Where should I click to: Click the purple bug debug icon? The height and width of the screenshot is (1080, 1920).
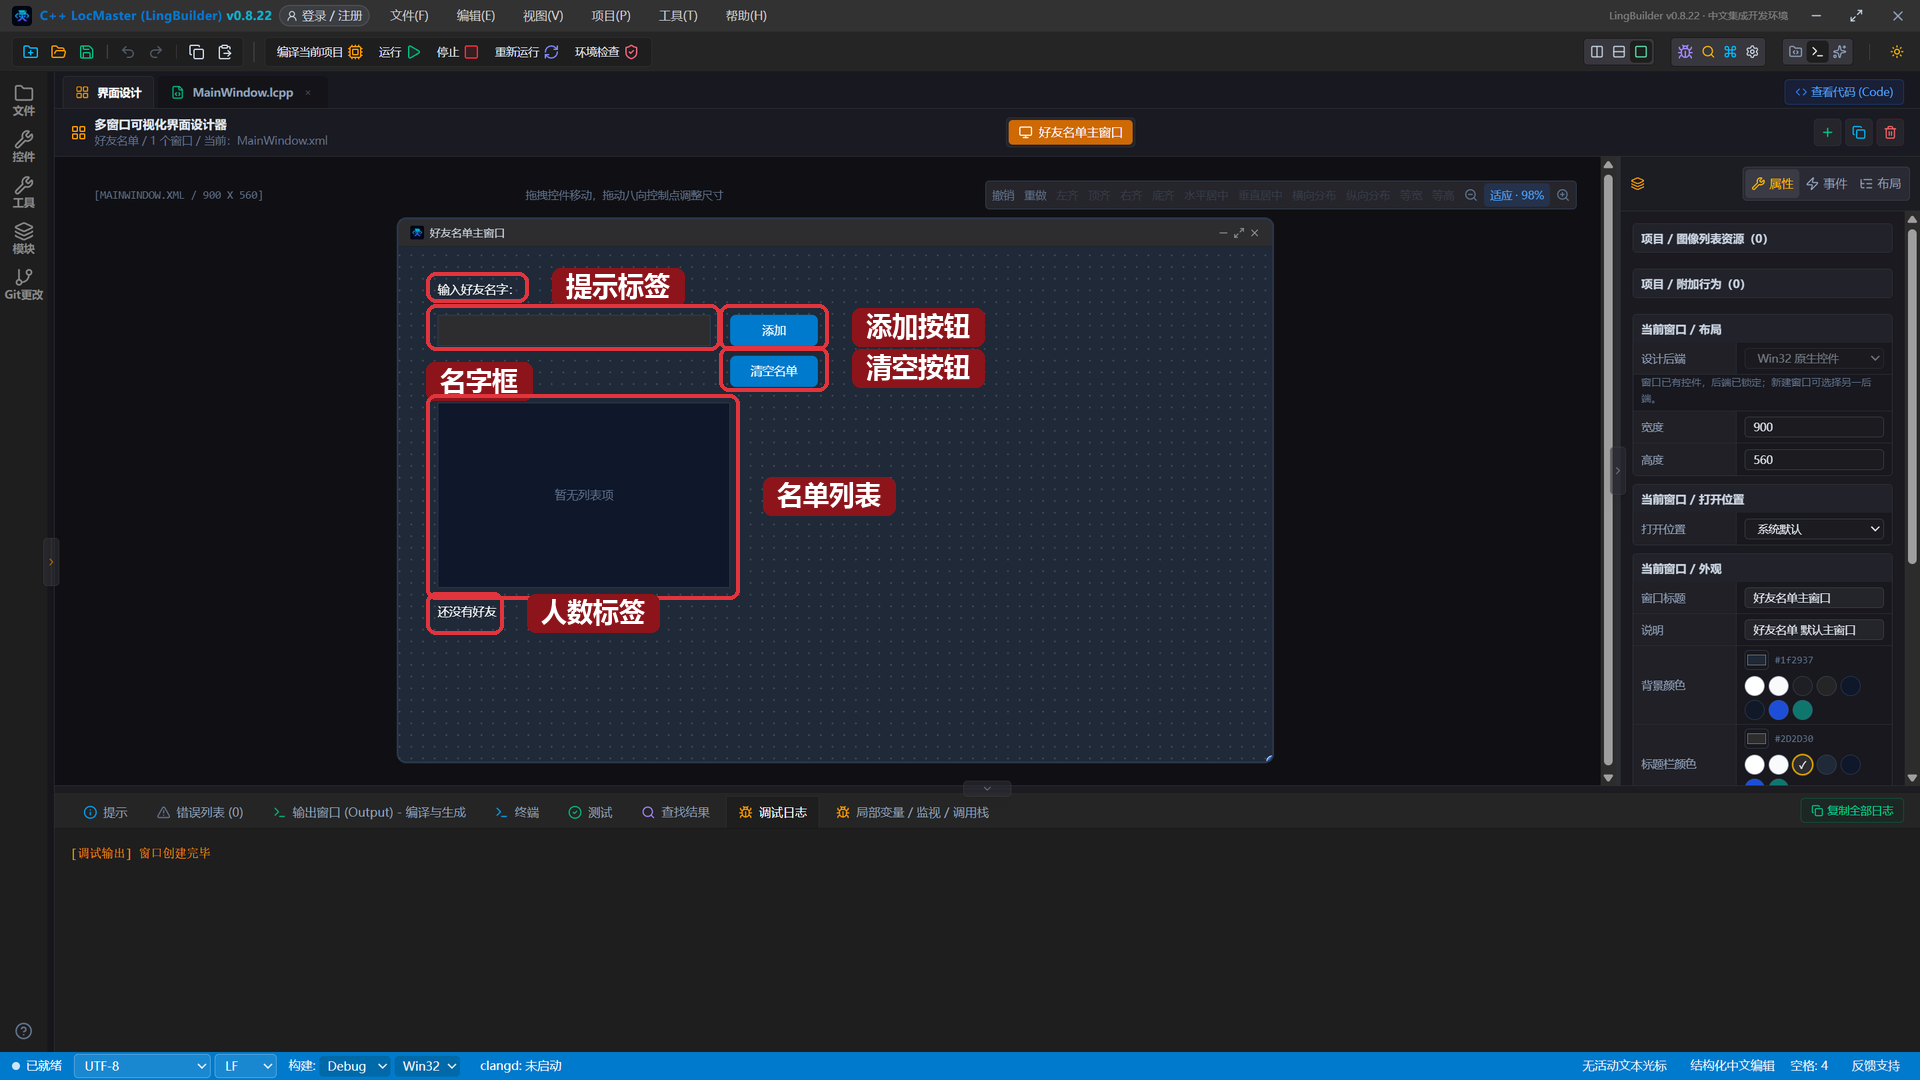1685,52
